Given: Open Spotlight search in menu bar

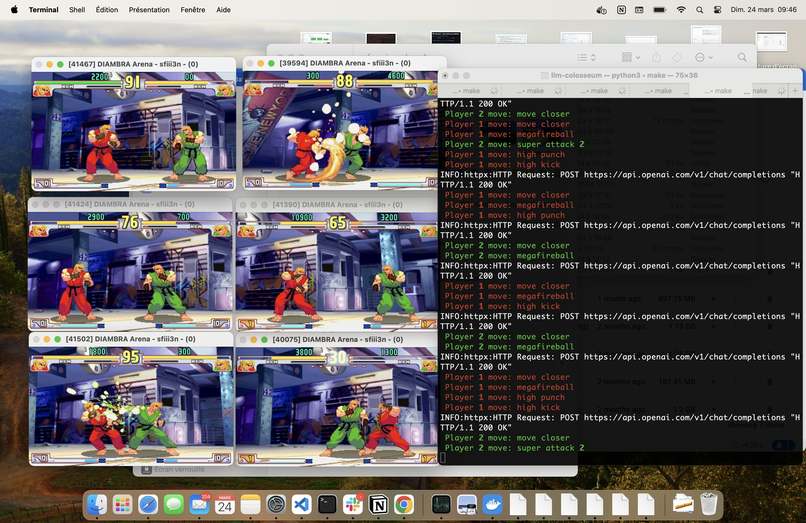Looking at the screenshot, I should tap(700, 9).
